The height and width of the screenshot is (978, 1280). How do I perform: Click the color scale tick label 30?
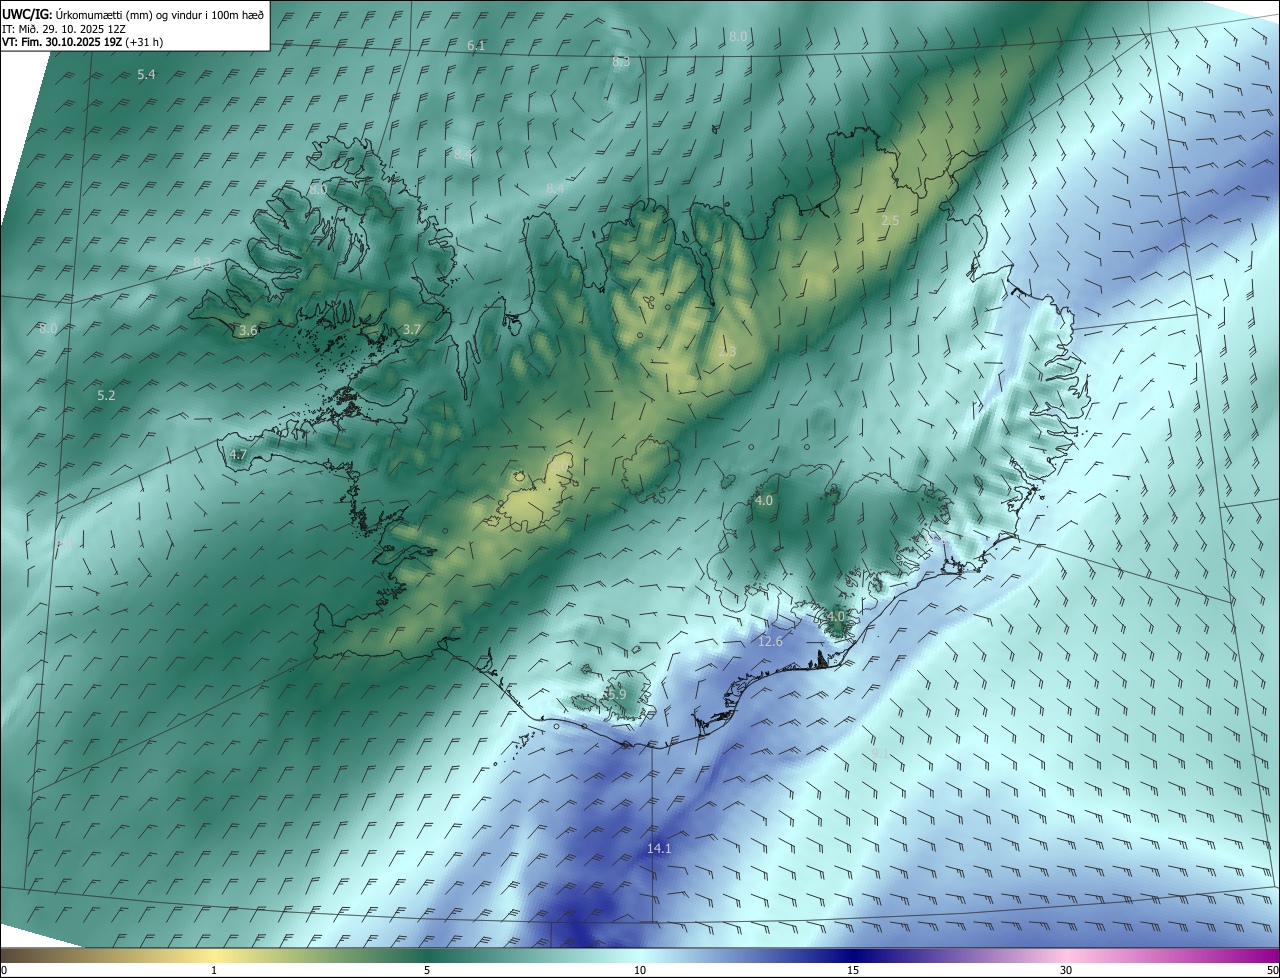[1066, 970]
